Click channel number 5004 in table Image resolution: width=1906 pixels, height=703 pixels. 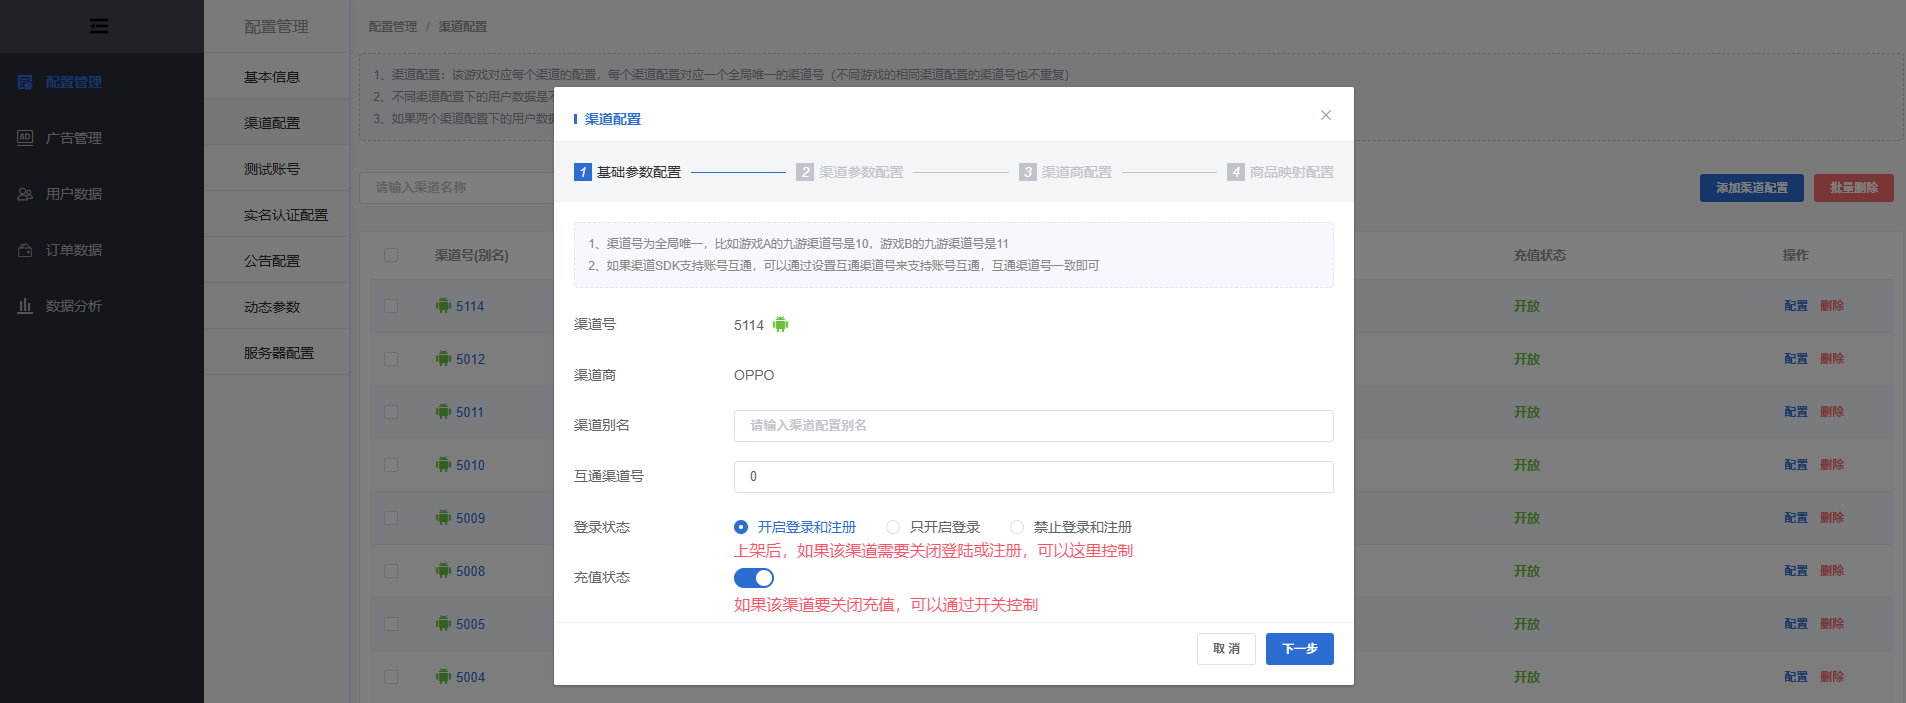click(x=470, y=677)
